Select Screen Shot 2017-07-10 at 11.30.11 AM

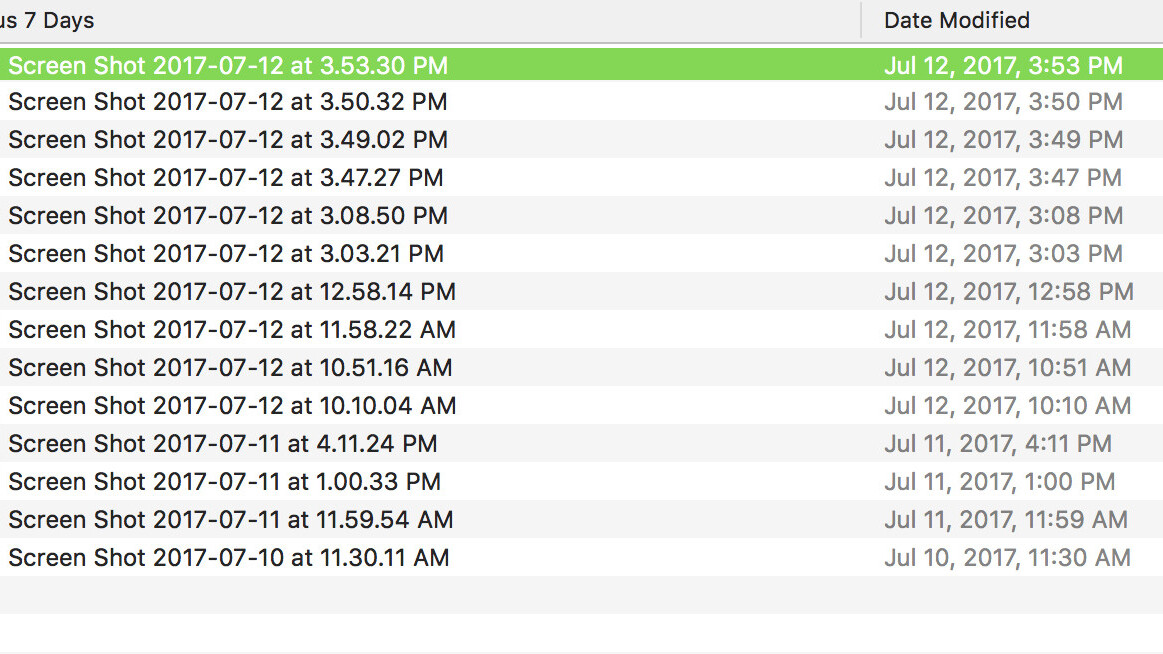[229, 558]
